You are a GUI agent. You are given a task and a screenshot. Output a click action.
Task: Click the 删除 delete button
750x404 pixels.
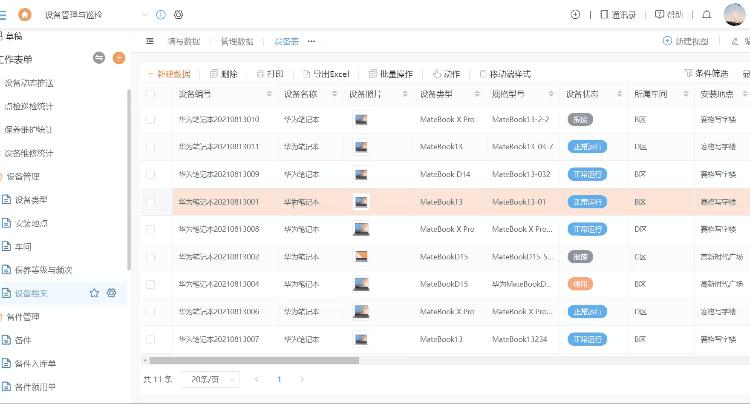(x=224, y=74)
